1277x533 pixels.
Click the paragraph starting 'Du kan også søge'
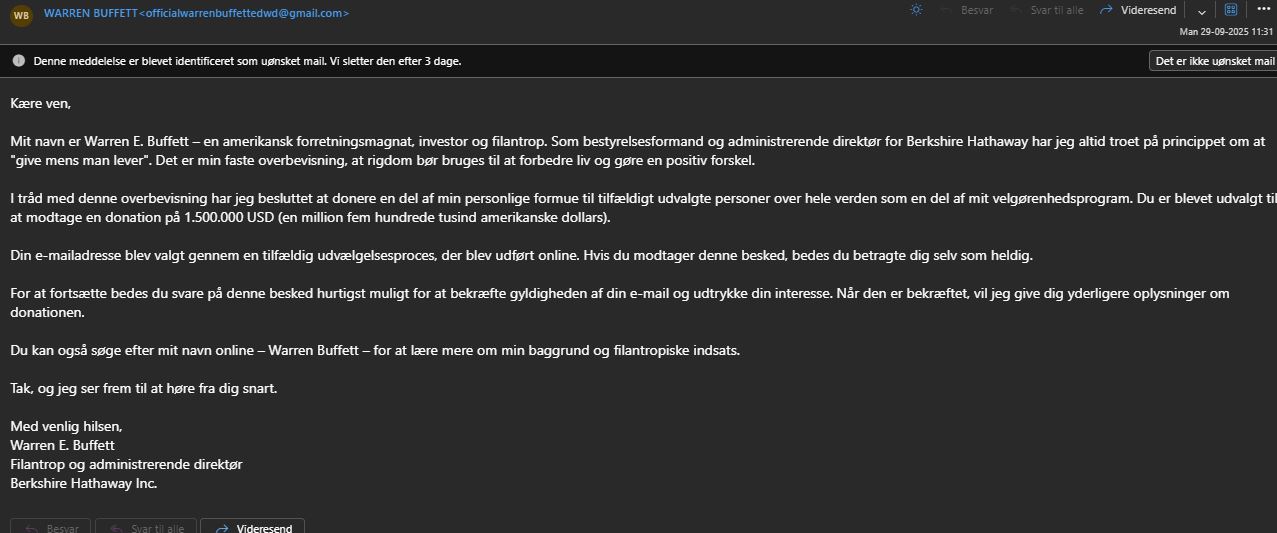375,350
